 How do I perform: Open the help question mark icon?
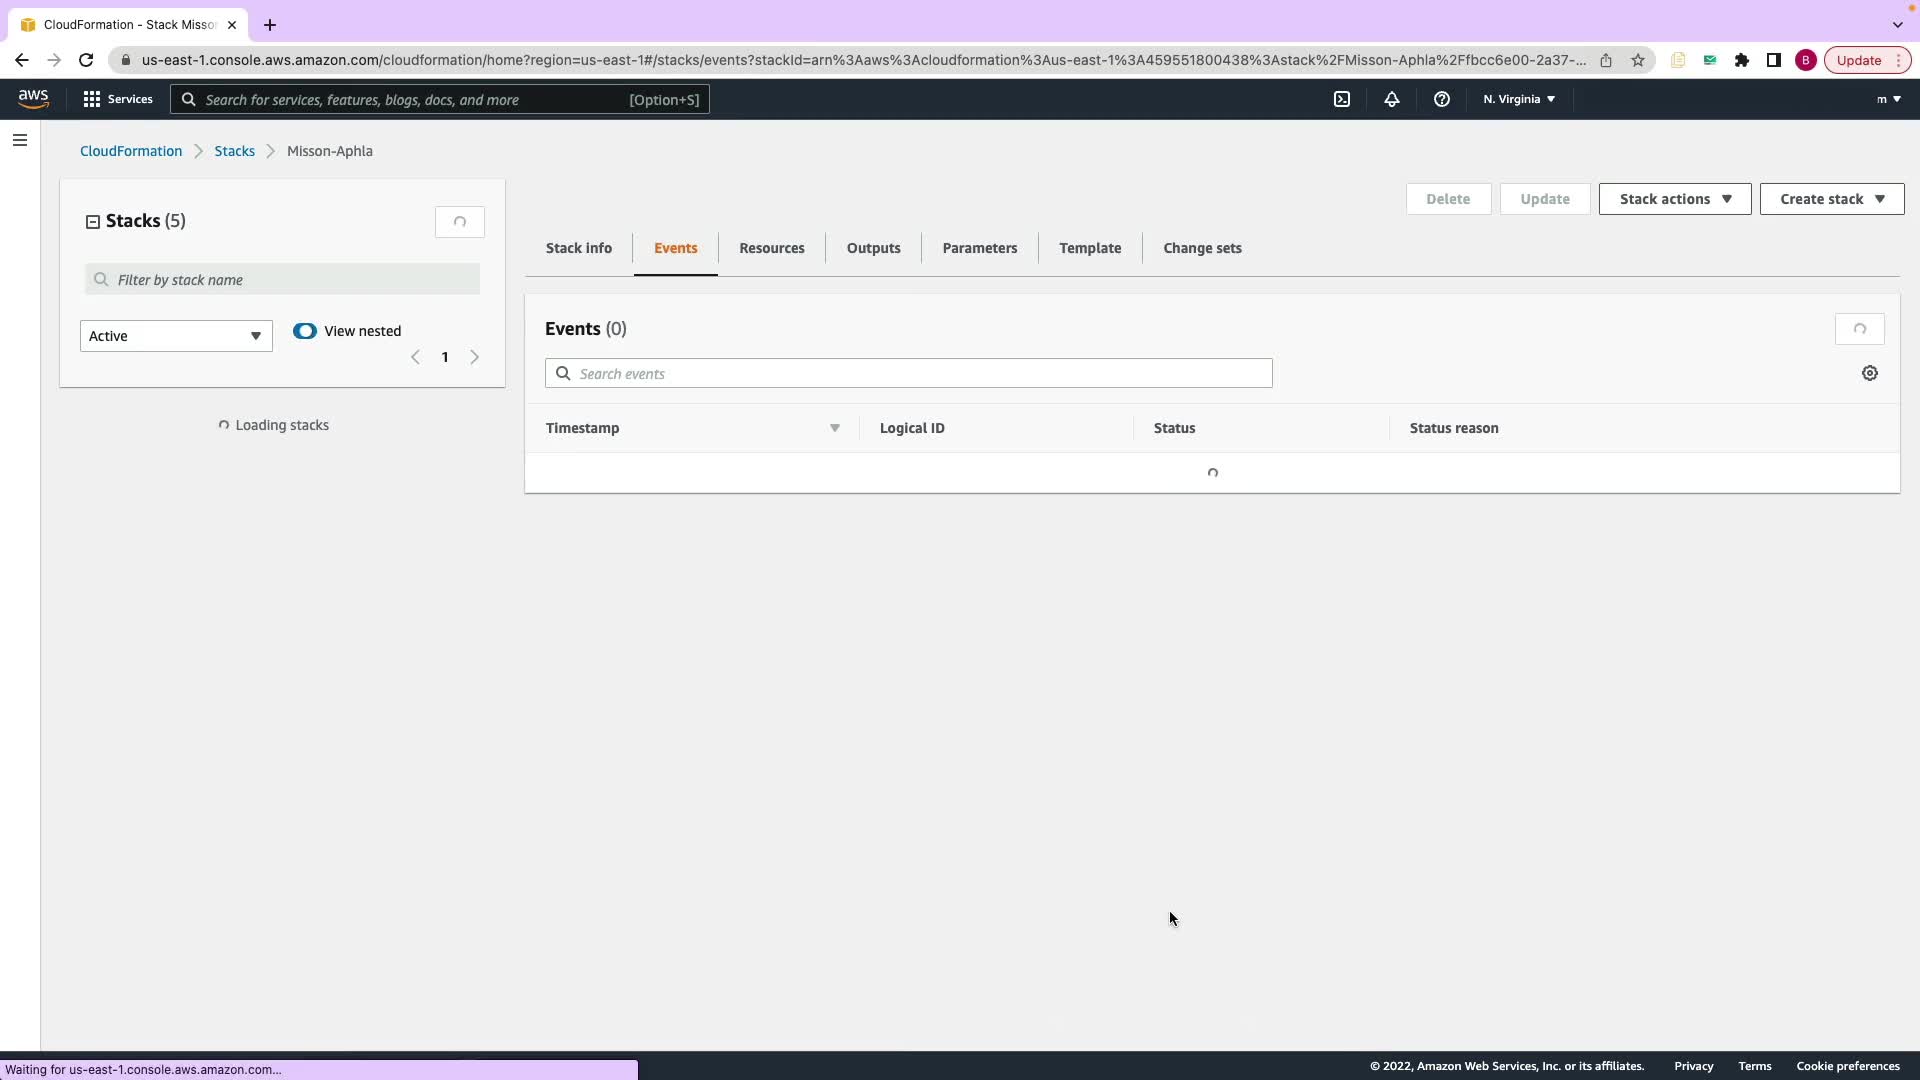click(x=1441, y=99)
